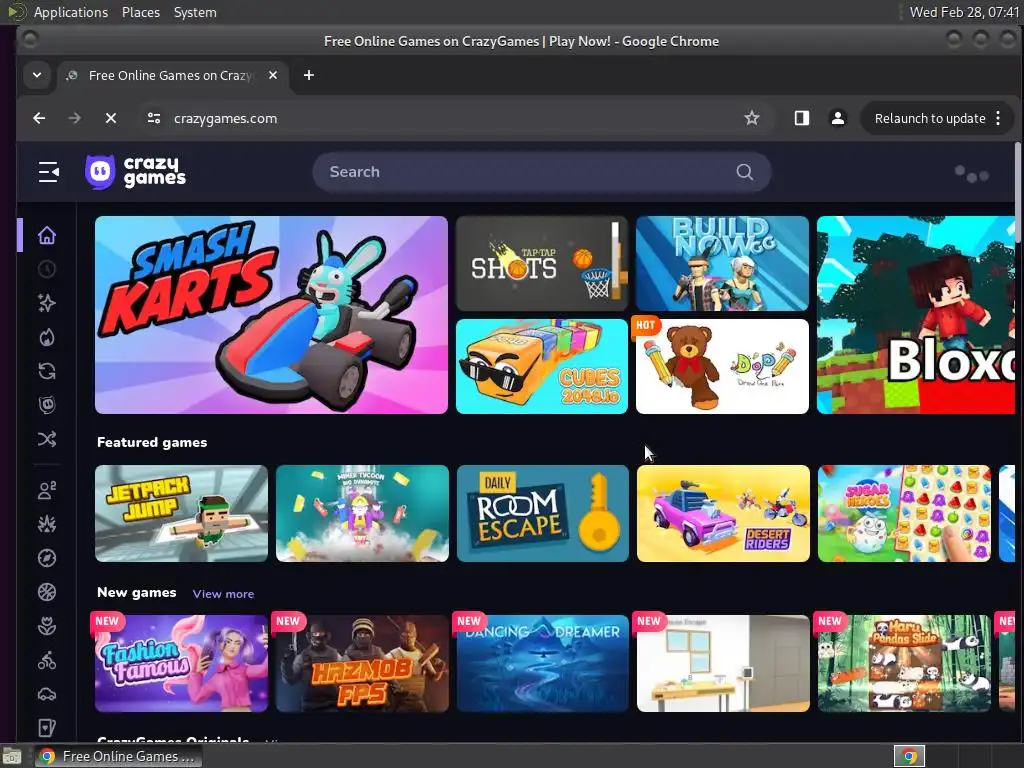Image resolution: width=1024 pixels, height=768 pixels.
Task: Open the Cubes 2048.io game tile
Action: [541, 366]
